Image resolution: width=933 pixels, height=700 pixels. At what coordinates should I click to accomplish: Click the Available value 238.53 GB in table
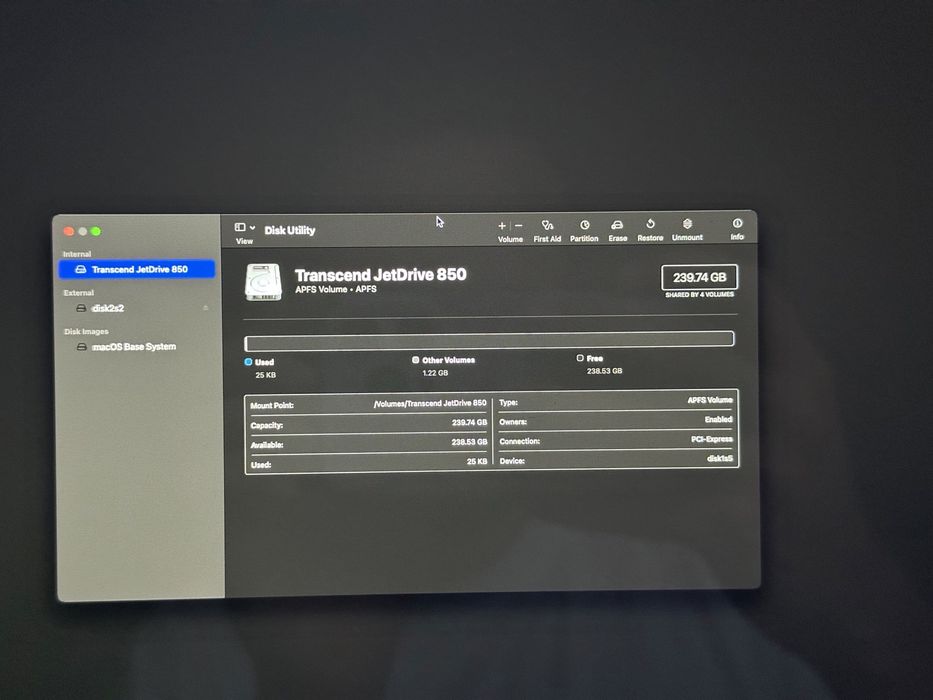tap(469, 442)
